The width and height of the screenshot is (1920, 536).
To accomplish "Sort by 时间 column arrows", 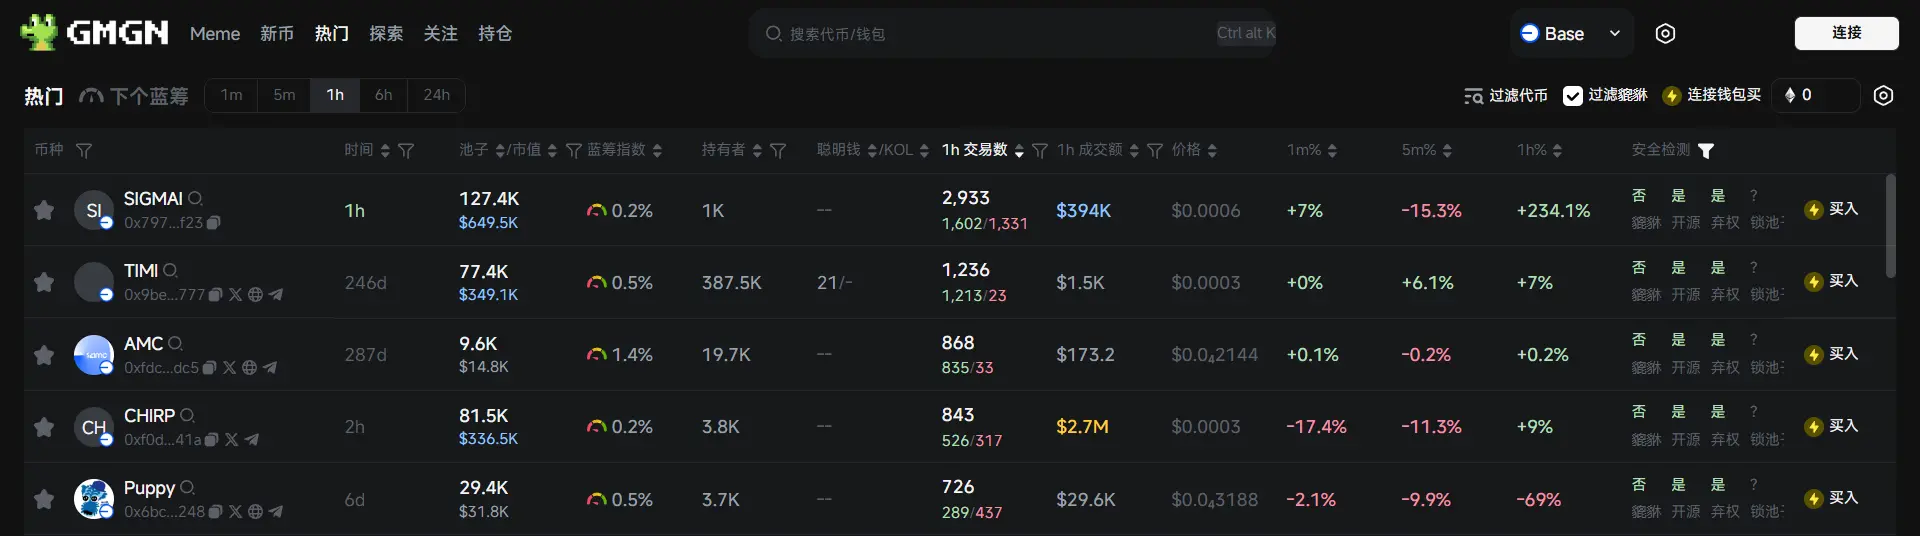I will (x=385, y=151).
